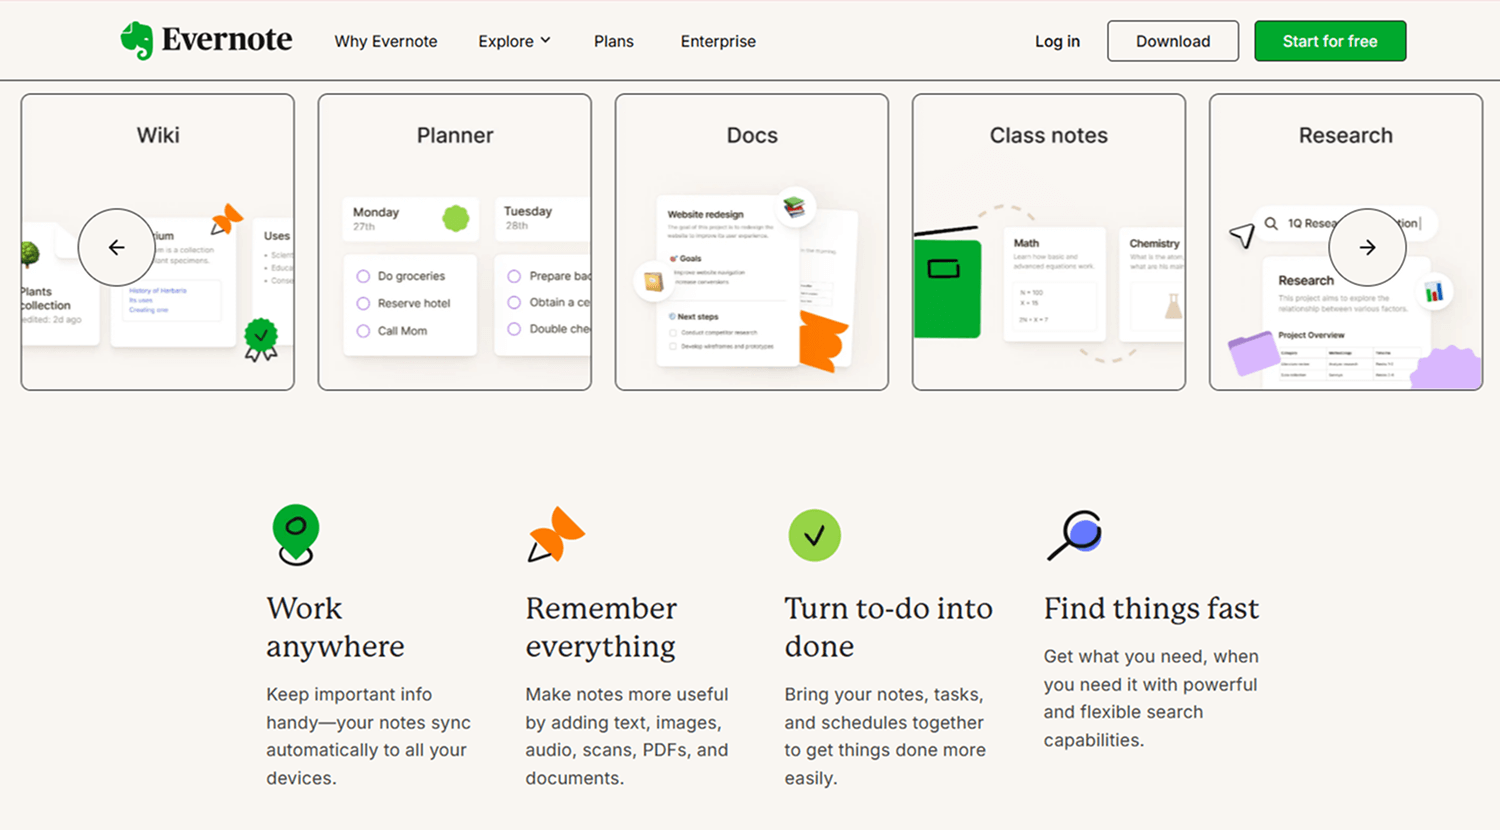The width and height of the screenshot is (1500, 830).
Task: Open the Plans page
Action: pos(614,41)
